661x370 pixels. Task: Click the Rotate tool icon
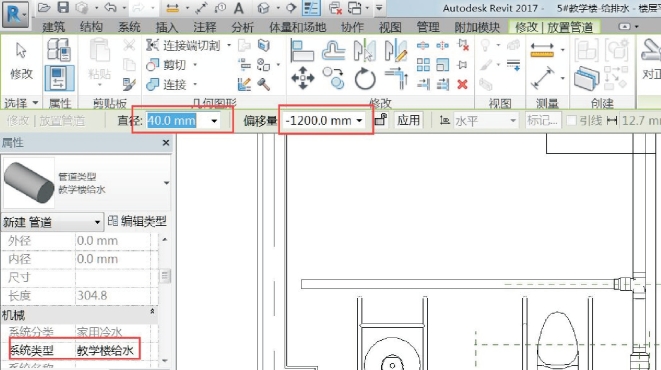coord(365,78)
